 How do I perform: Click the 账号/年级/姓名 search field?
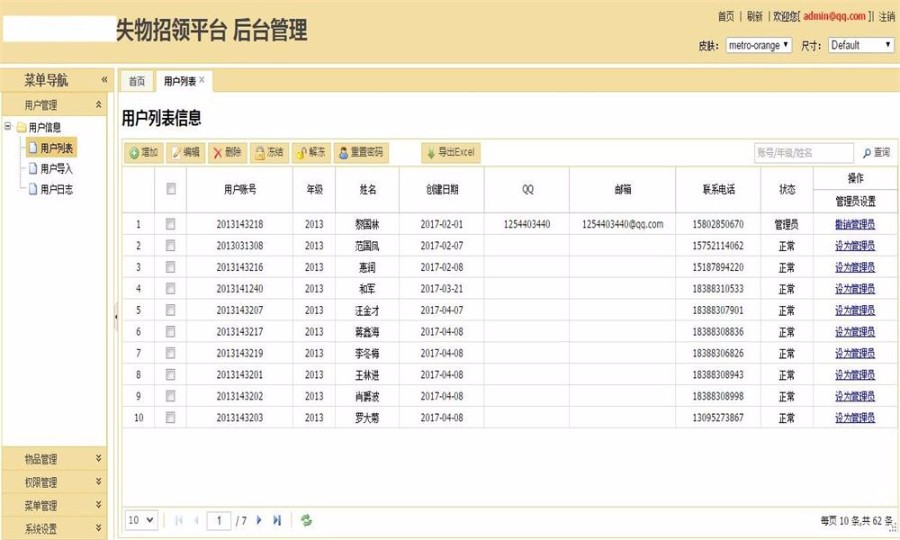pyautogui.click(x=804, y=153)
